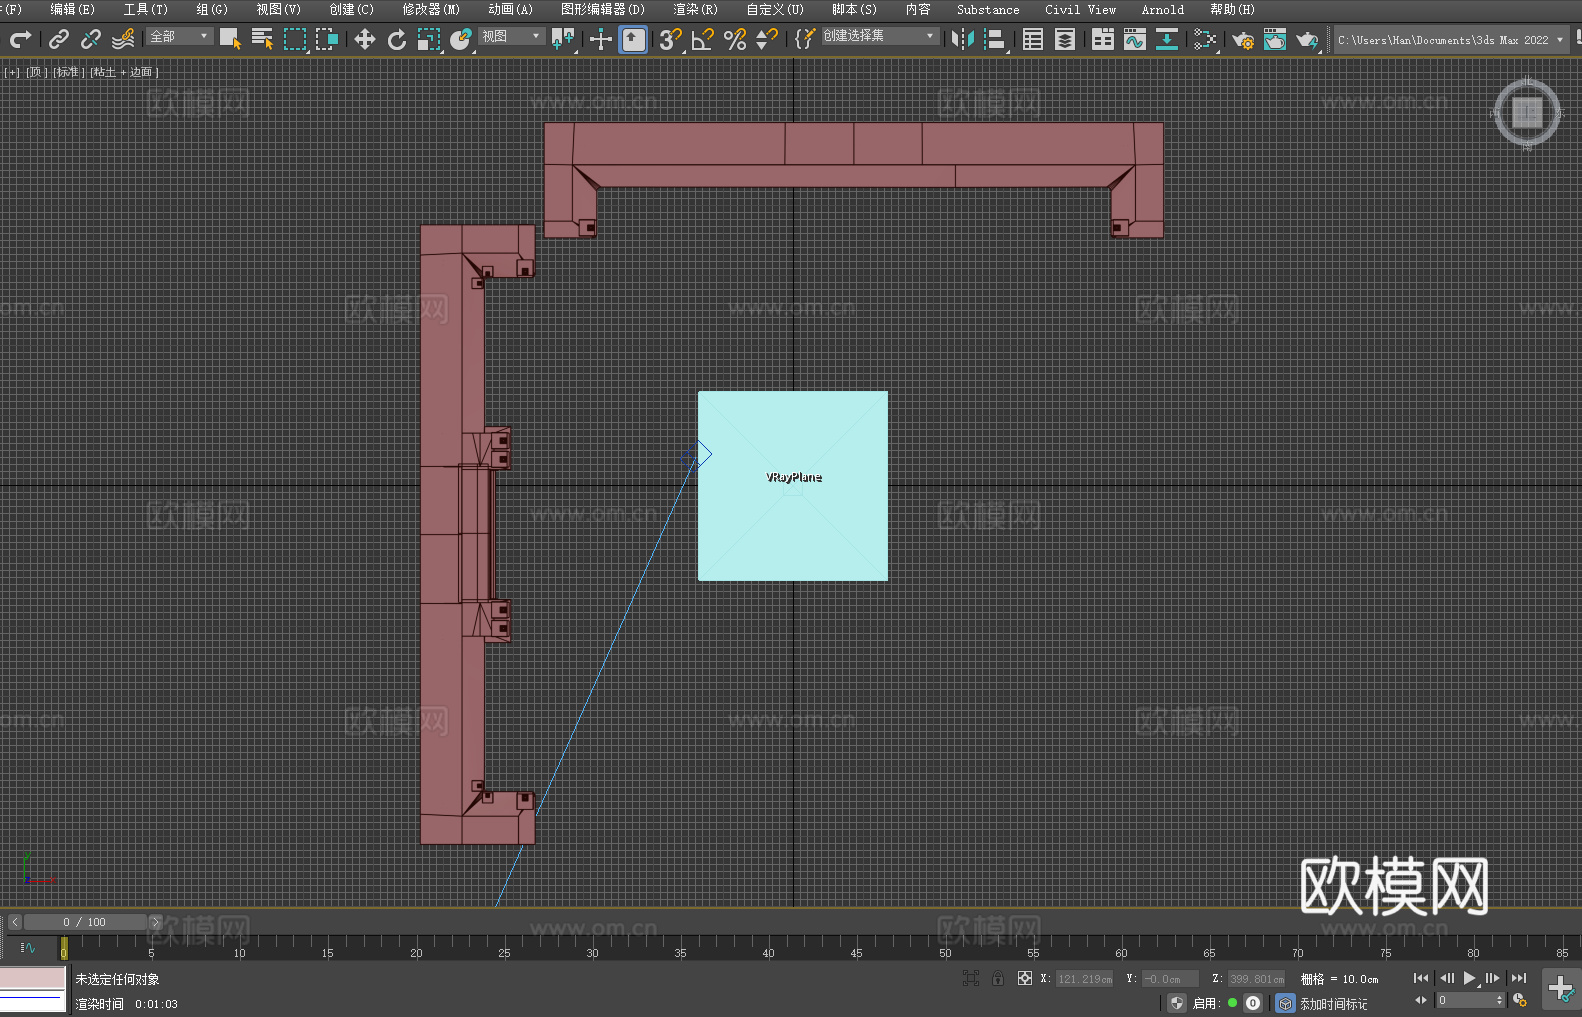Open Rendered Frame Window icon
Image resolution: width=1582 pixels, height=1017 pixels.
[x=1275, y=39]
